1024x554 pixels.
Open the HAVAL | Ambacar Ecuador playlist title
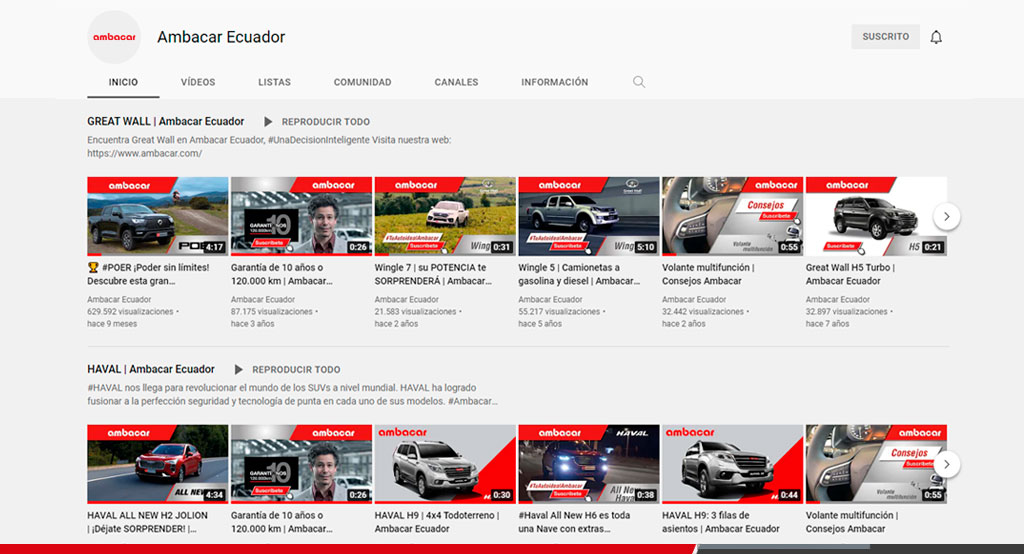(151, 369)
